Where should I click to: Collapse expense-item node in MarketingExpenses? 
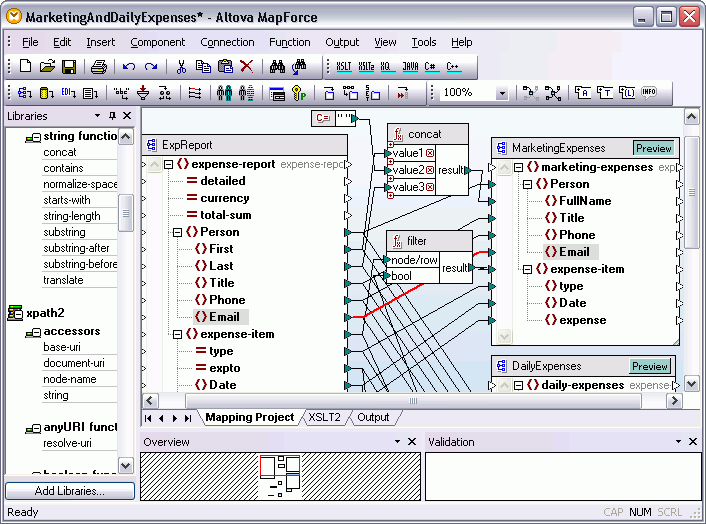(x=527, y=270)
